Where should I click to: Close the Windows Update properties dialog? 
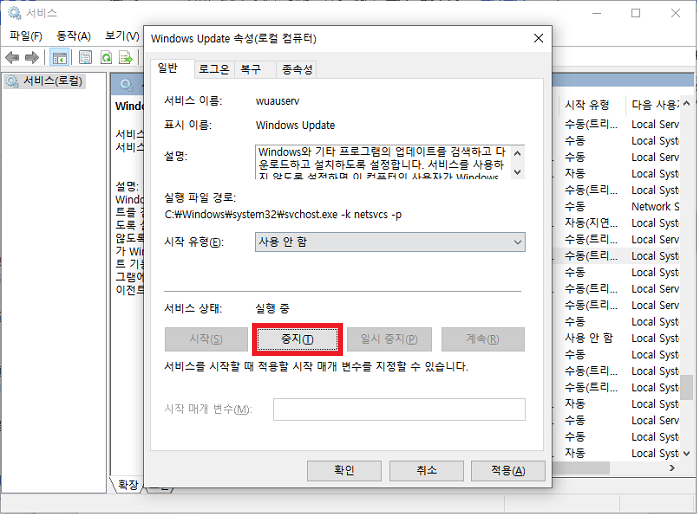coord(538,38)
